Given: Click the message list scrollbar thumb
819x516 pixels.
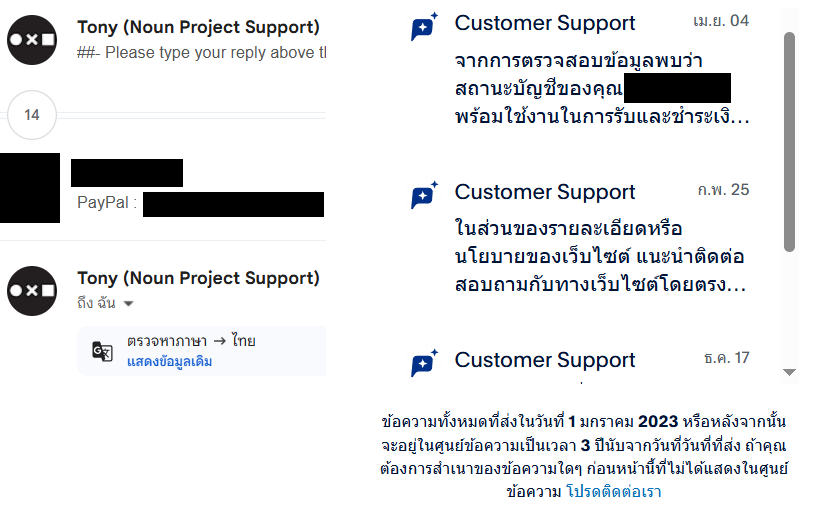Looking at the screenshot, I should click(x=789, y=142).
